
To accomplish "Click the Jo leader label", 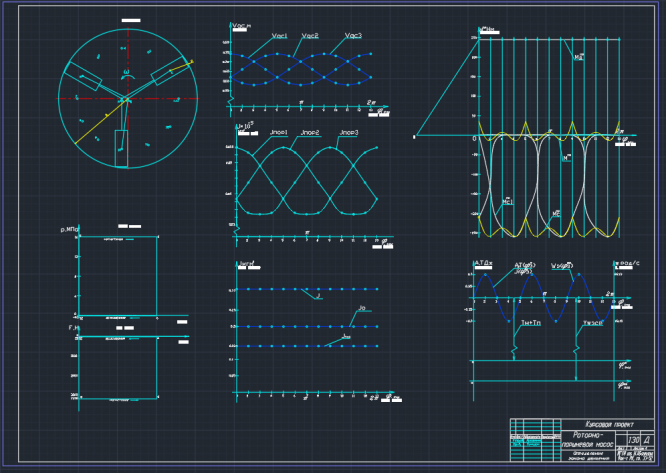I will tap(361, 308).
